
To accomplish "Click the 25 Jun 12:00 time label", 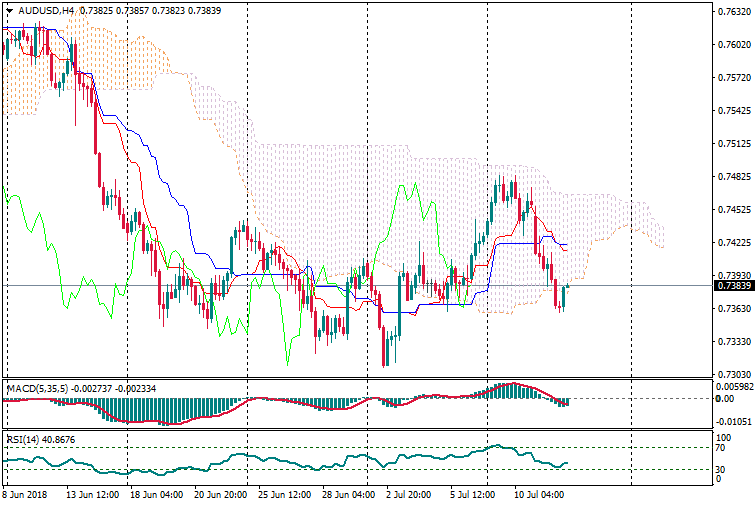I will click(x=284, y=494).
